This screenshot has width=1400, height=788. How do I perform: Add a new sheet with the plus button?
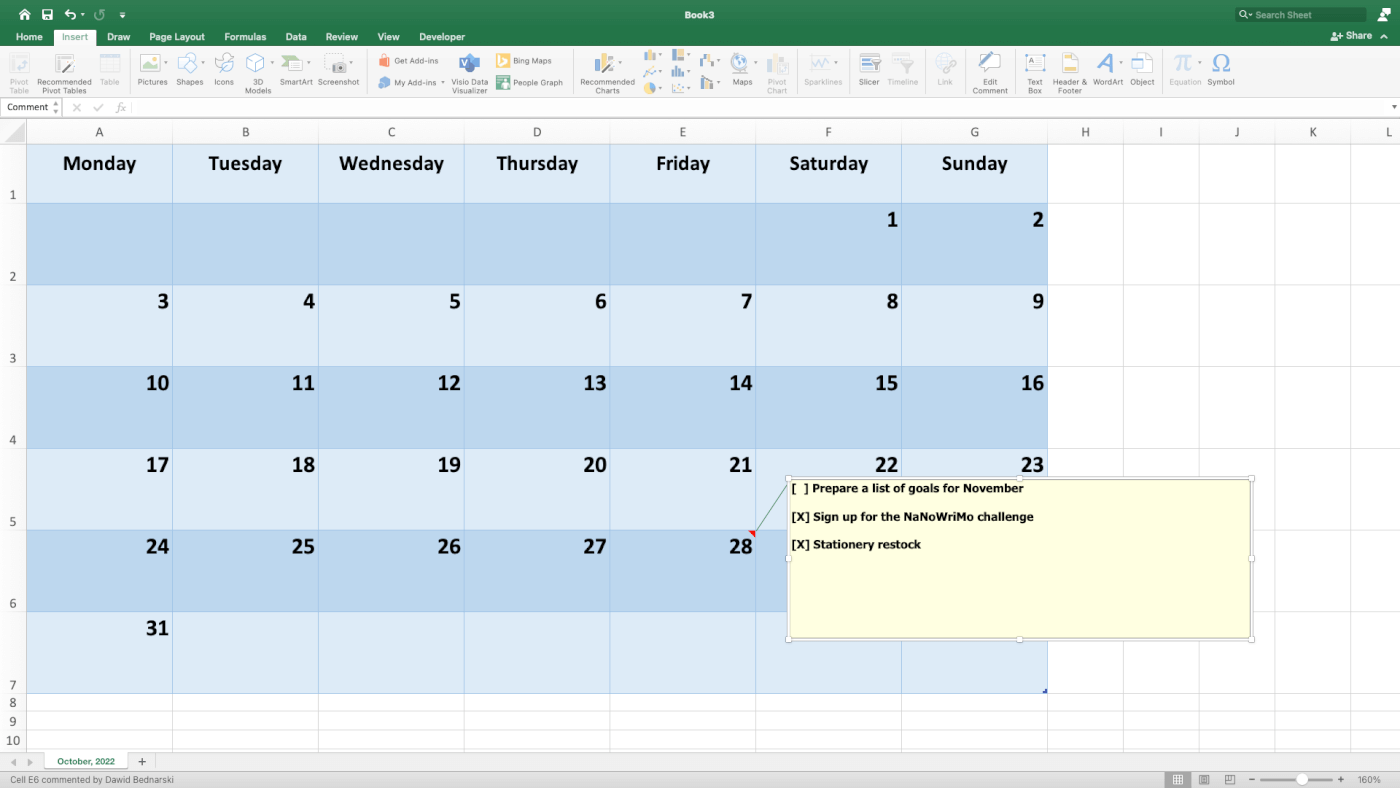tap(141, 761)
